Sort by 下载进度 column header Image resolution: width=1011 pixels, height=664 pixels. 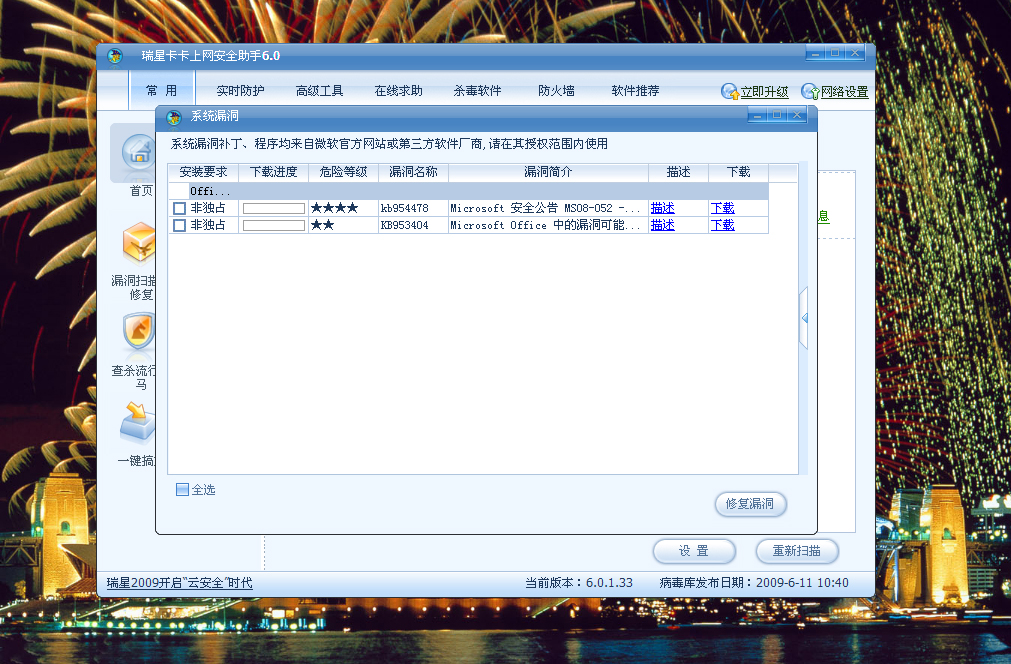(x=273, y=172)
